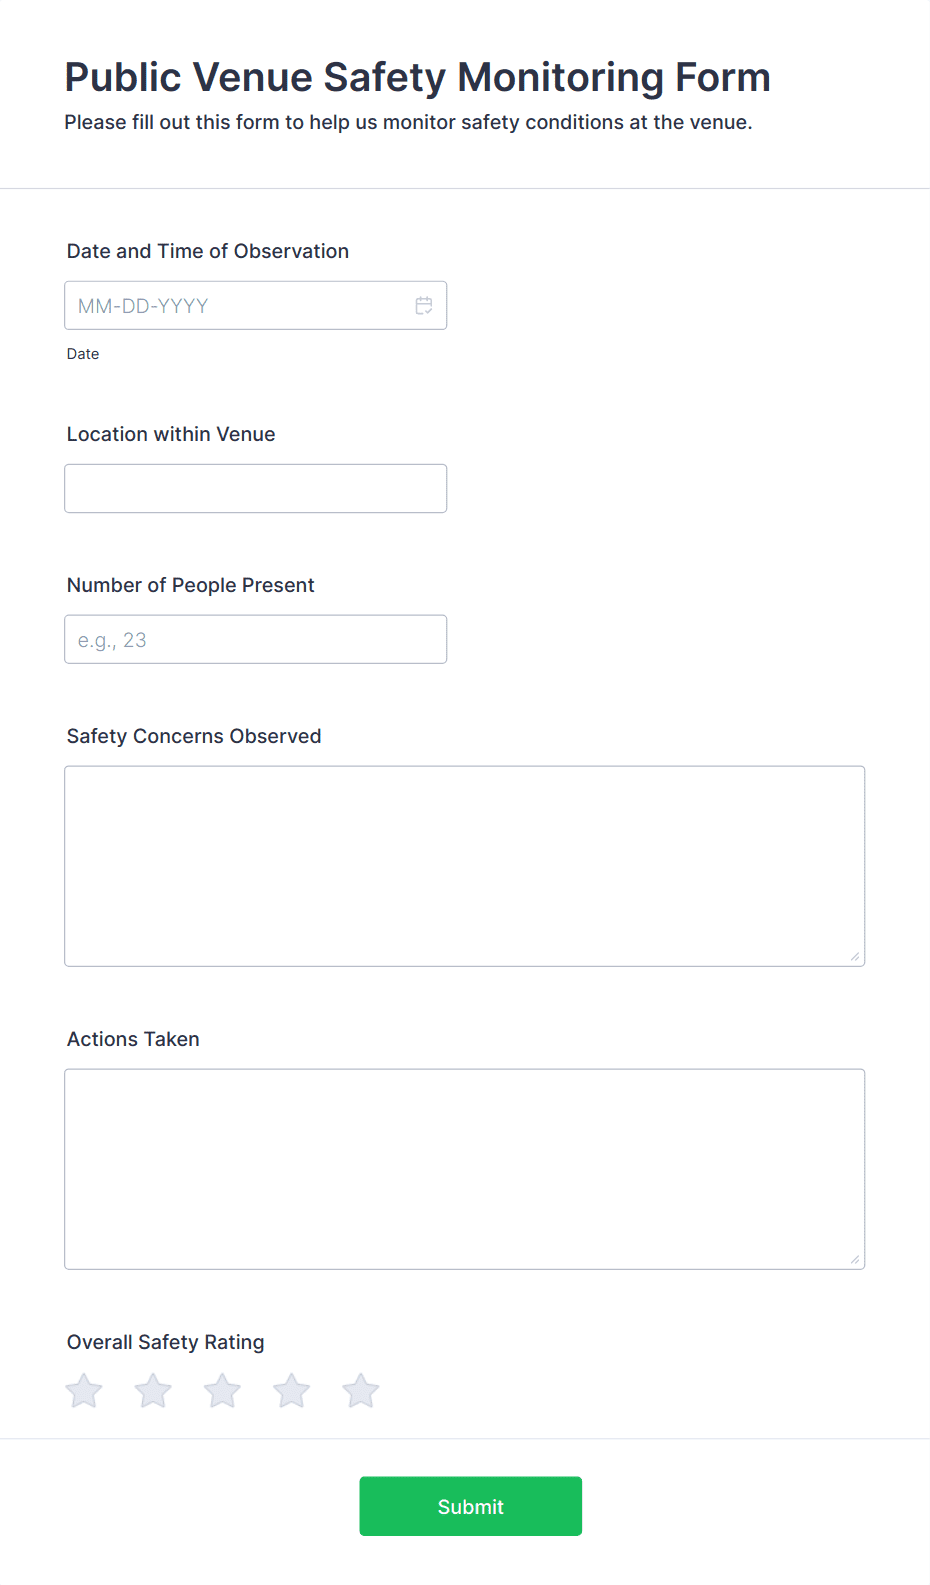Image resolution: width=930 pixels, height=1585 pixels.
Task: Click the Location within Venue label
Action: coord(171,435)
